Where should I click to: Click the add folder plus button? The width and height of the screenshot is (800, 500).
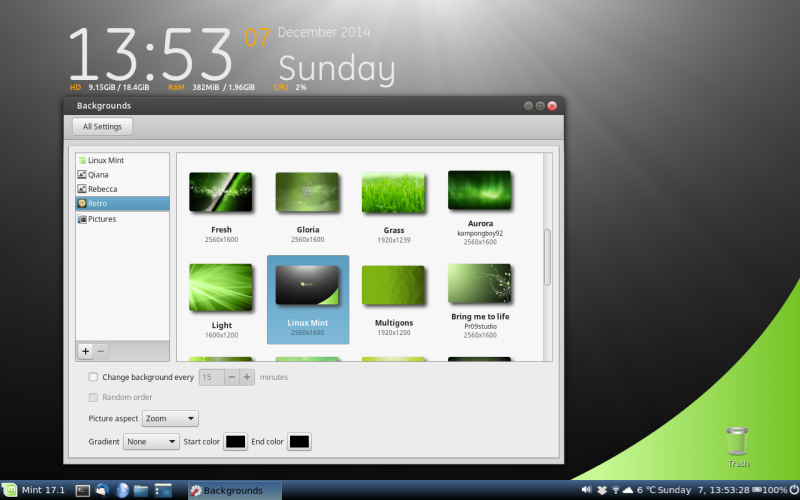pyautogui.click(x=85, y=351)
